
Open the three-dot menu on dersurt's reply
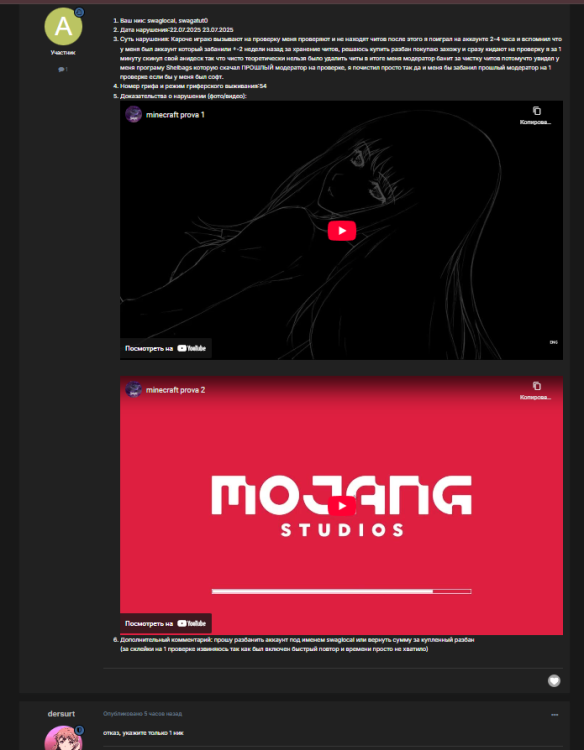pyautogui.click(x=554, y=715)
